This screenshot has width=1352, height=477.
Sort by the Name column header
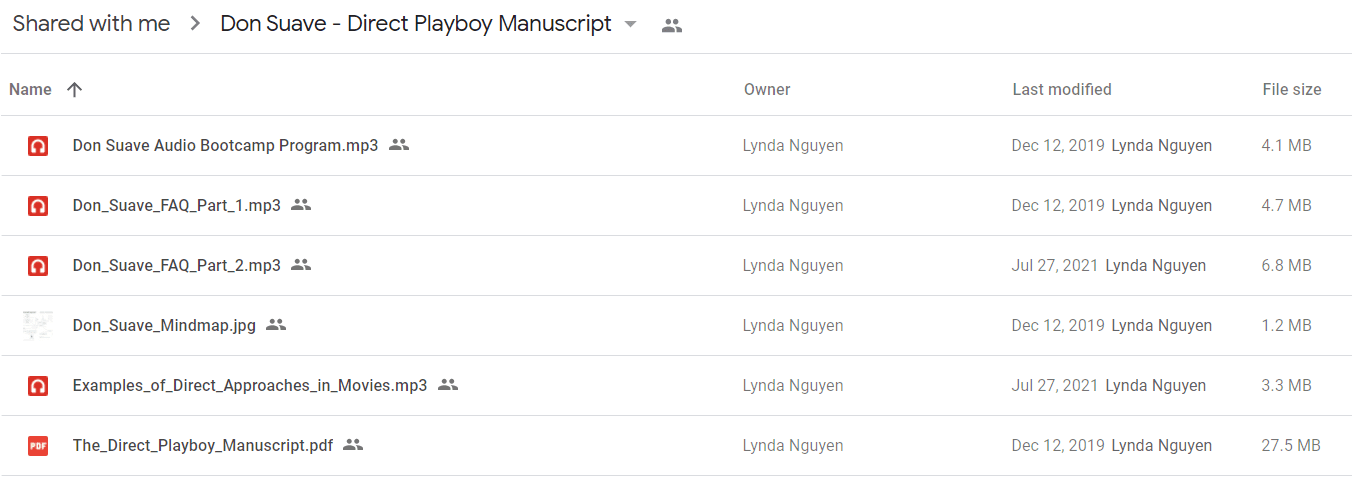click(x=30, y=89)
